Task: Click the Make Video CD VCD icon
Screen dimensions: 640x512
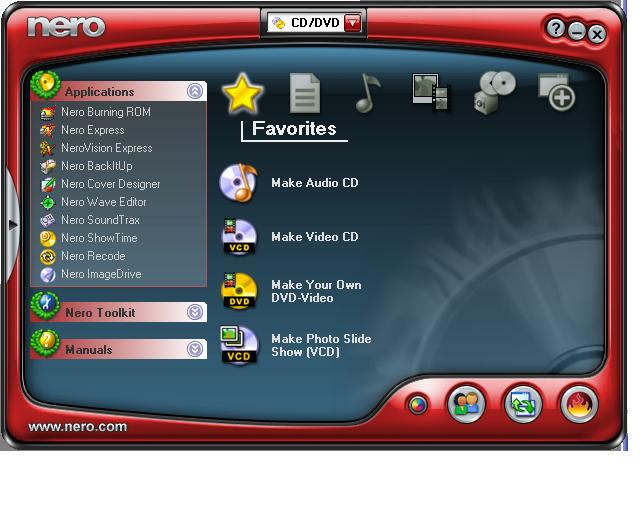Action: (239, 237)
